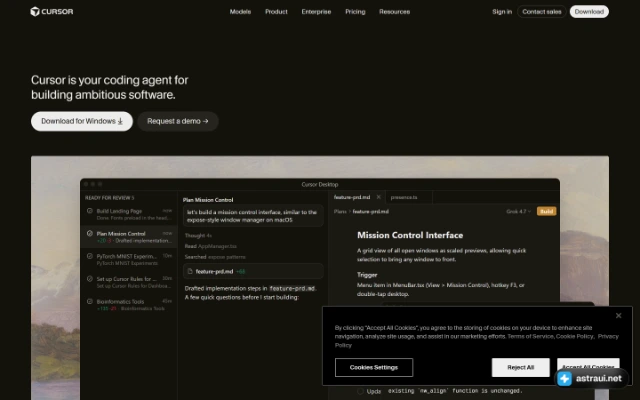Image resolution: width=640 pixels, height=400 pixels.
Task: Click the header Download button
Action: 589,12
